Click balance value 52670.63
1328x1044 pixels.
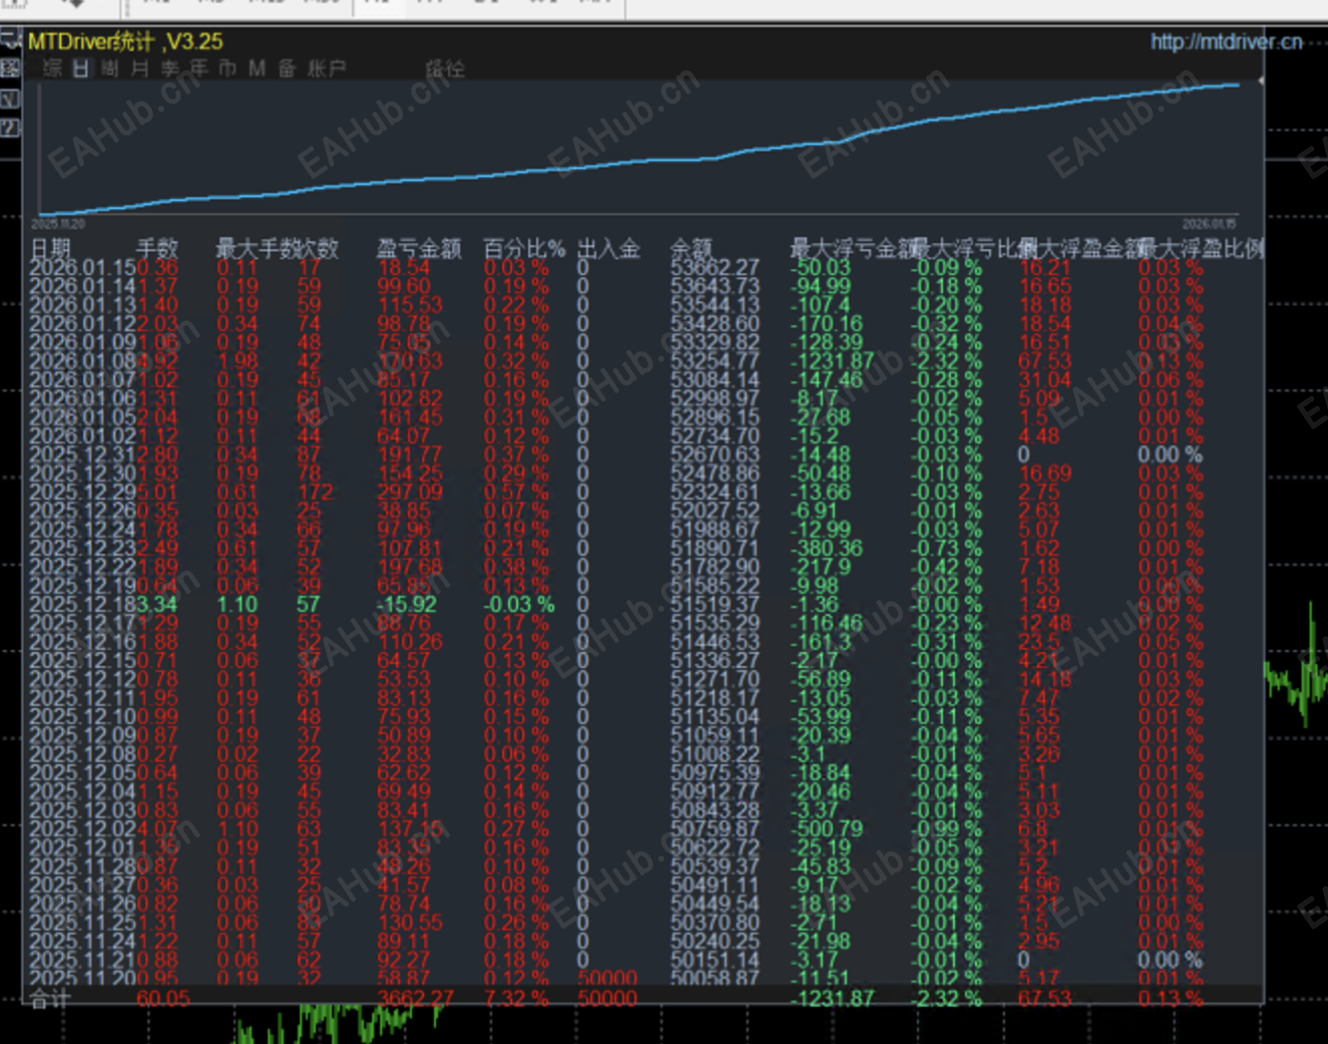[x=715, y=454]
